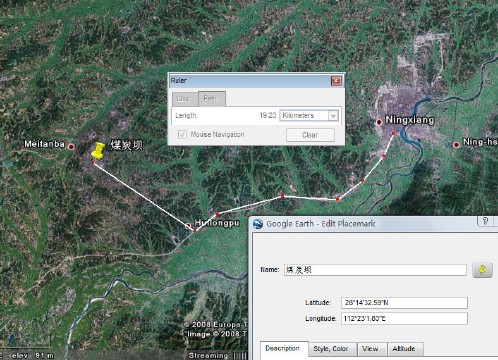Click the yellow pushpin placemark on map
This screenshot has height=360, width=498.
[97, 150]
